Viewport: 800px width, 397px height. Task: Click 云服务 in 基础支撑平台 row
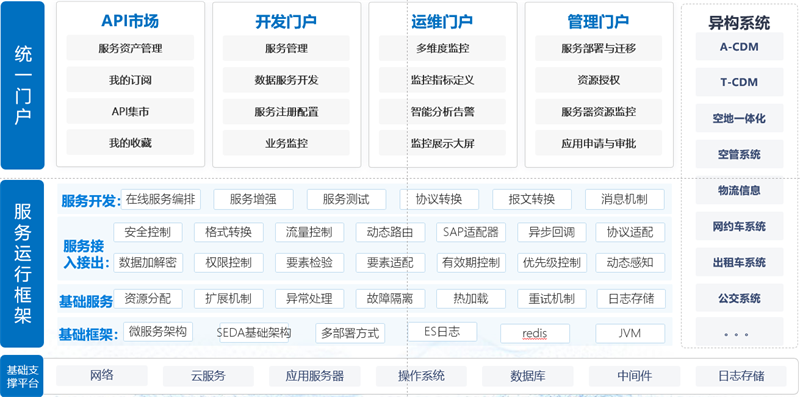[x=209, y=376]
